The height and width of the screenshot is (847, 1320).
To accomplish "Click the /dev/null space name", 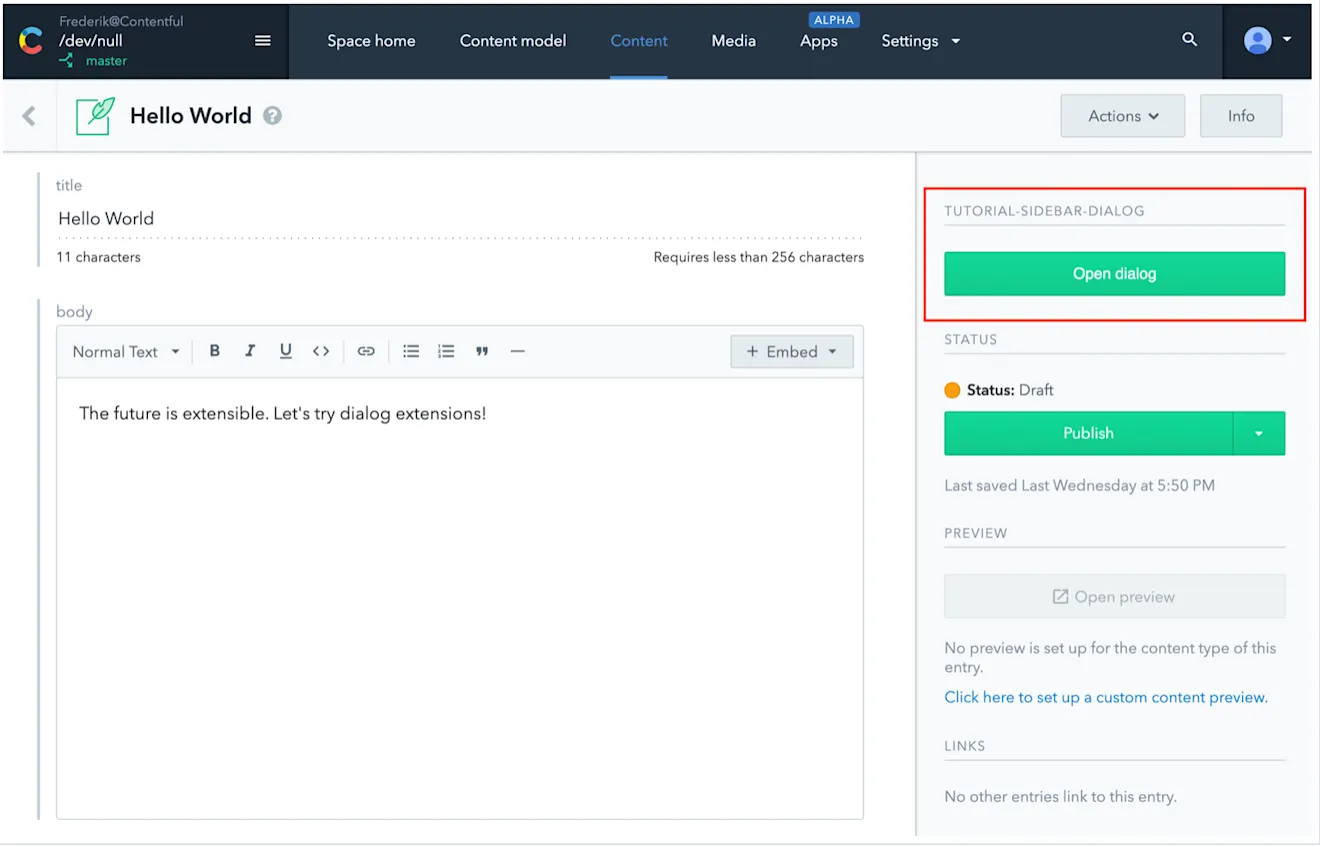I will [91, 41].
